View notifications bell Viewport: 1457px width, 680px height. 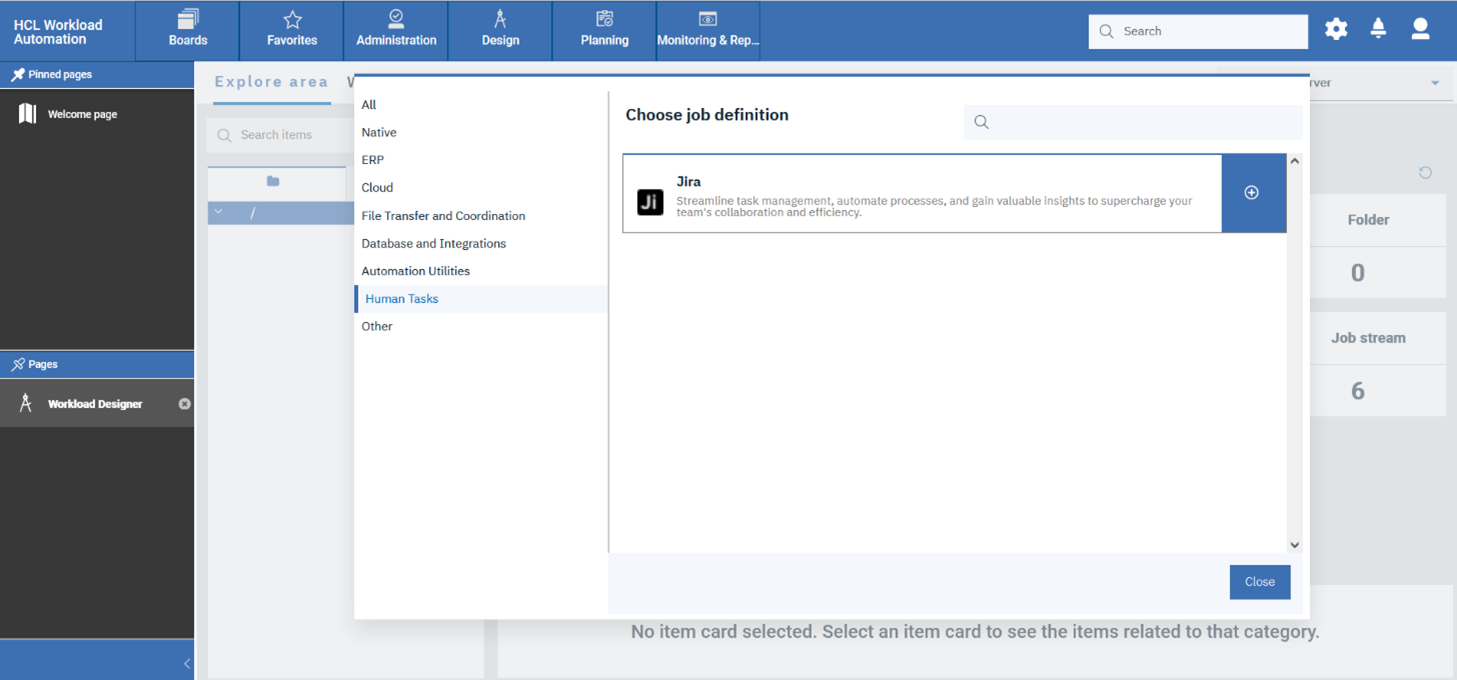click(x=1378, y=30)
